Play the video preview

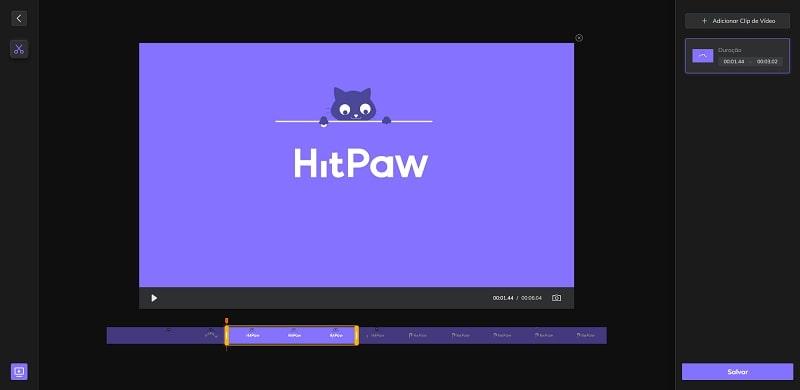pos(154,298)
